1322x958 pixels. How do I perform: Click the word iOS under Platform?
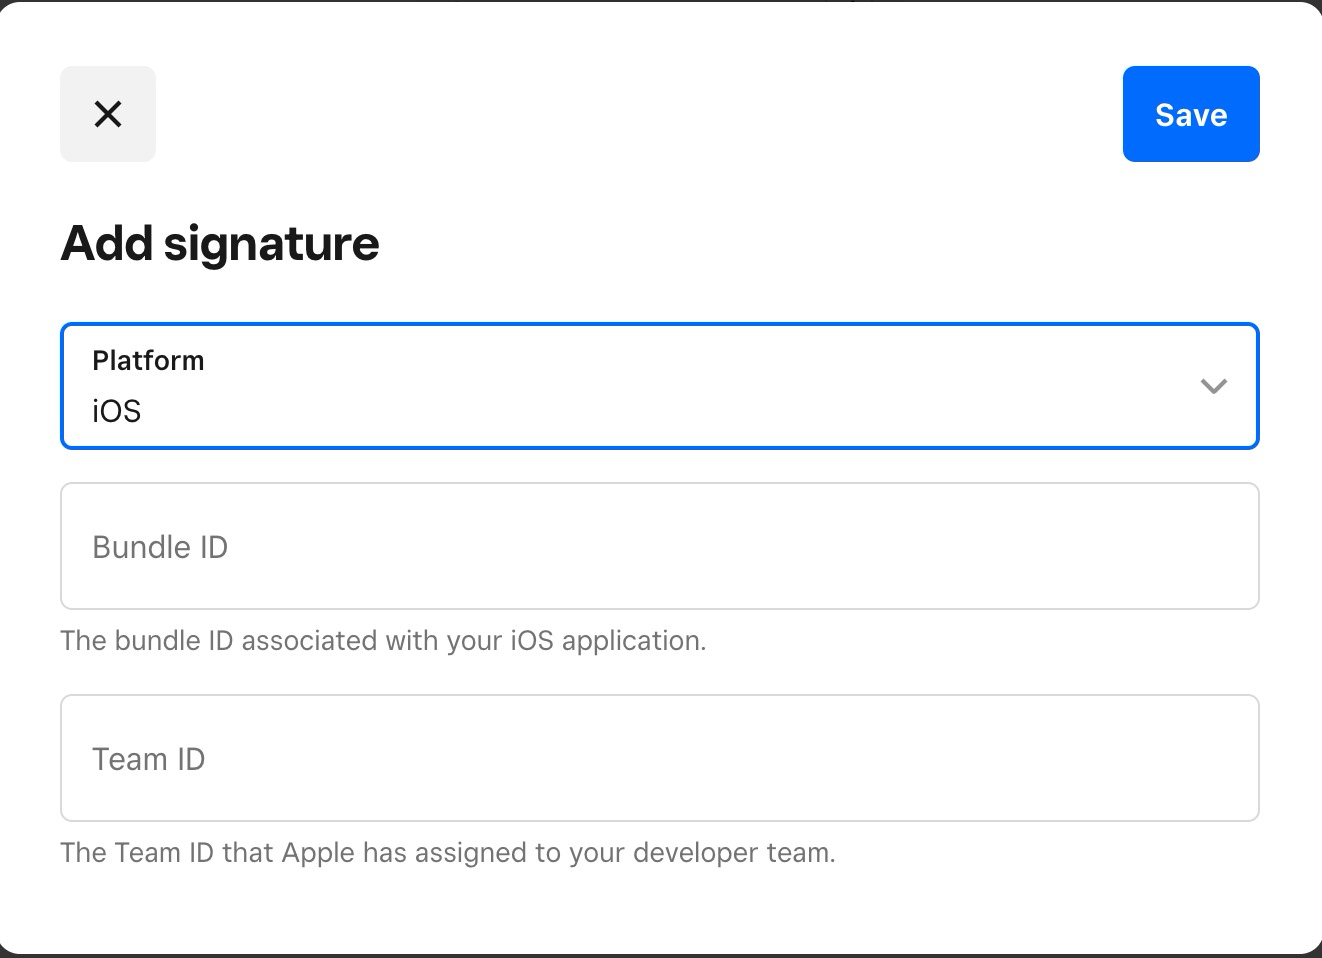click(117, 411)
